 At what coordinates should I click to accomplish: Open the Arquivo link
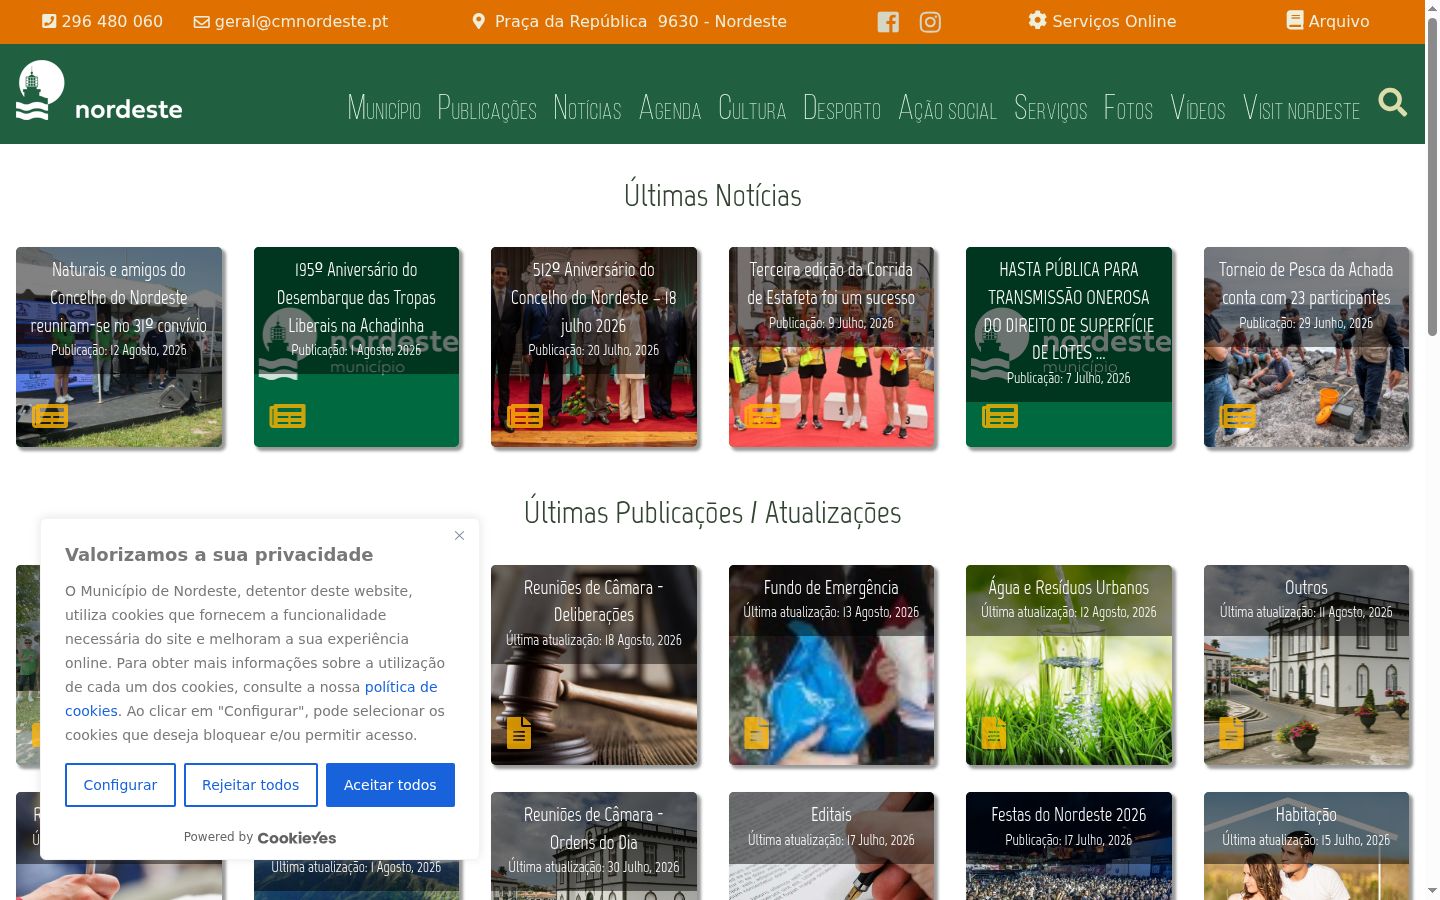[1339, 21]
